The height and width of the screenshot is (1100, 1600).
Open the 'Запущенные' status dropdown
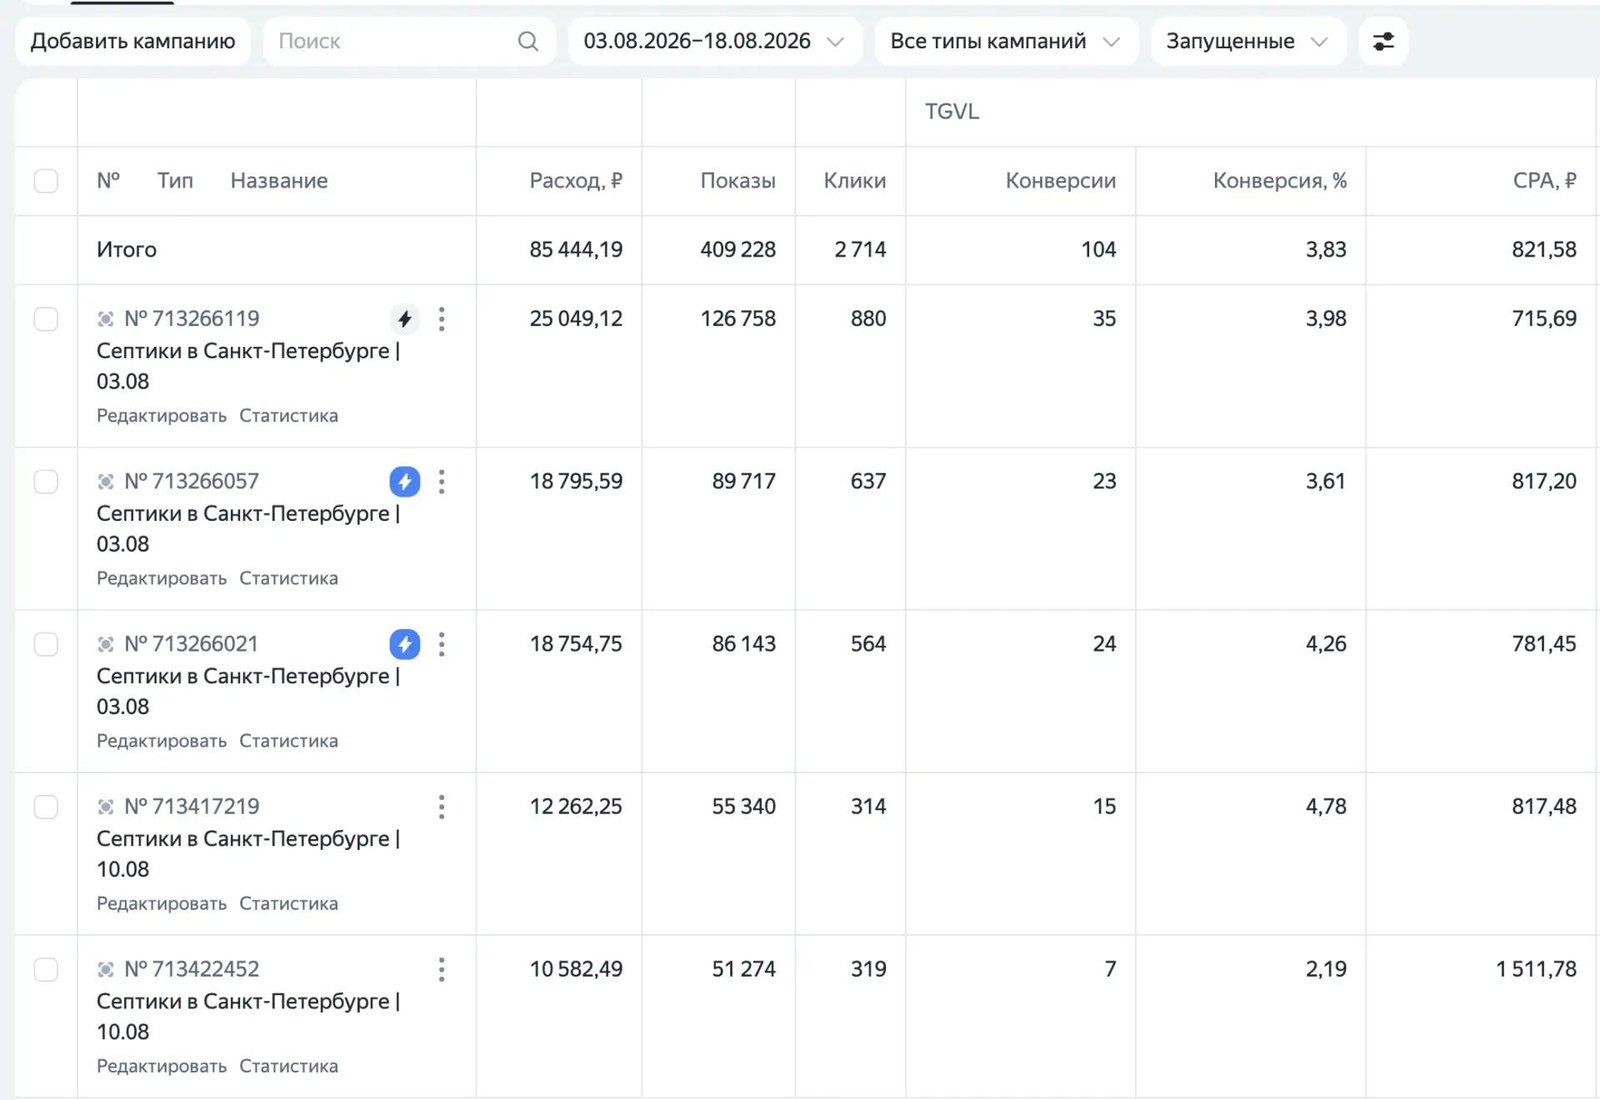pyautogui.click(x=1248, y=41)
